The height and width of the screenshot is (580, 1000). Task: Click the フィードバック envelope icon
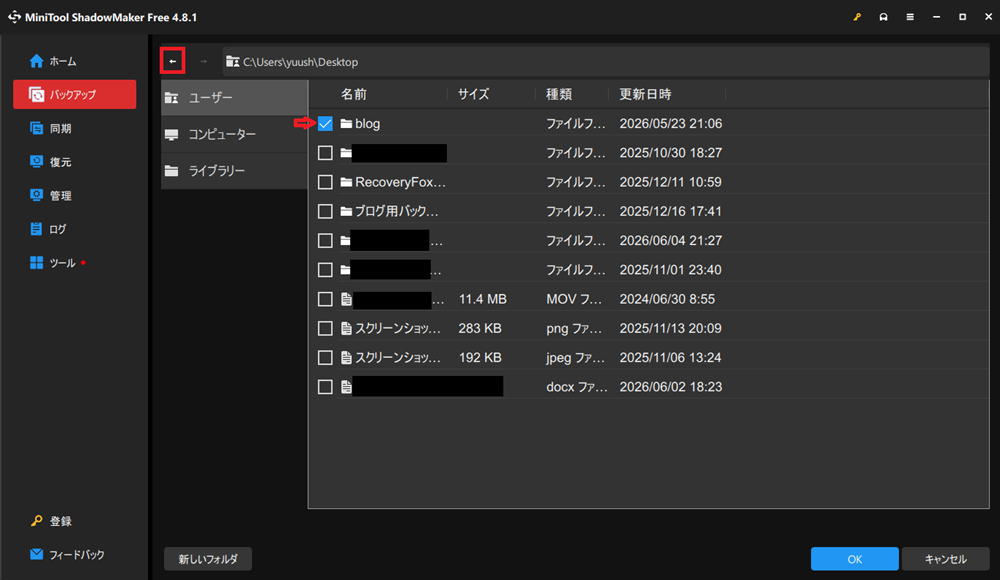(x=36, y=554)
